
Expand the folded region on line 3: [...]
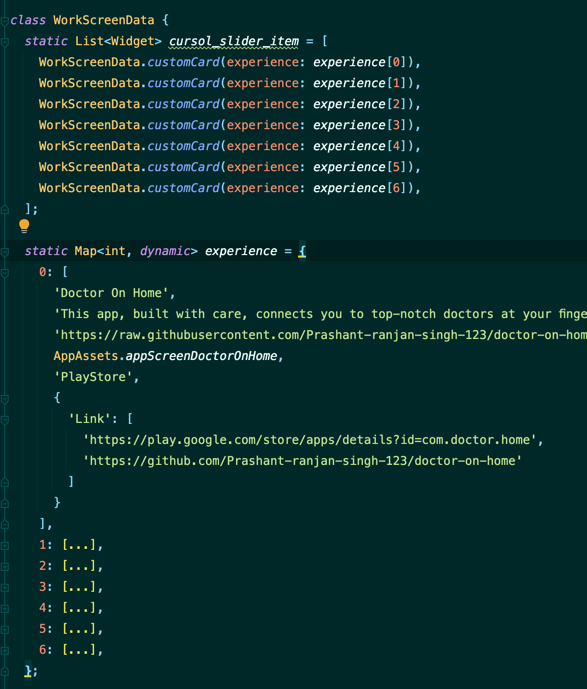(x=79, y=587)
